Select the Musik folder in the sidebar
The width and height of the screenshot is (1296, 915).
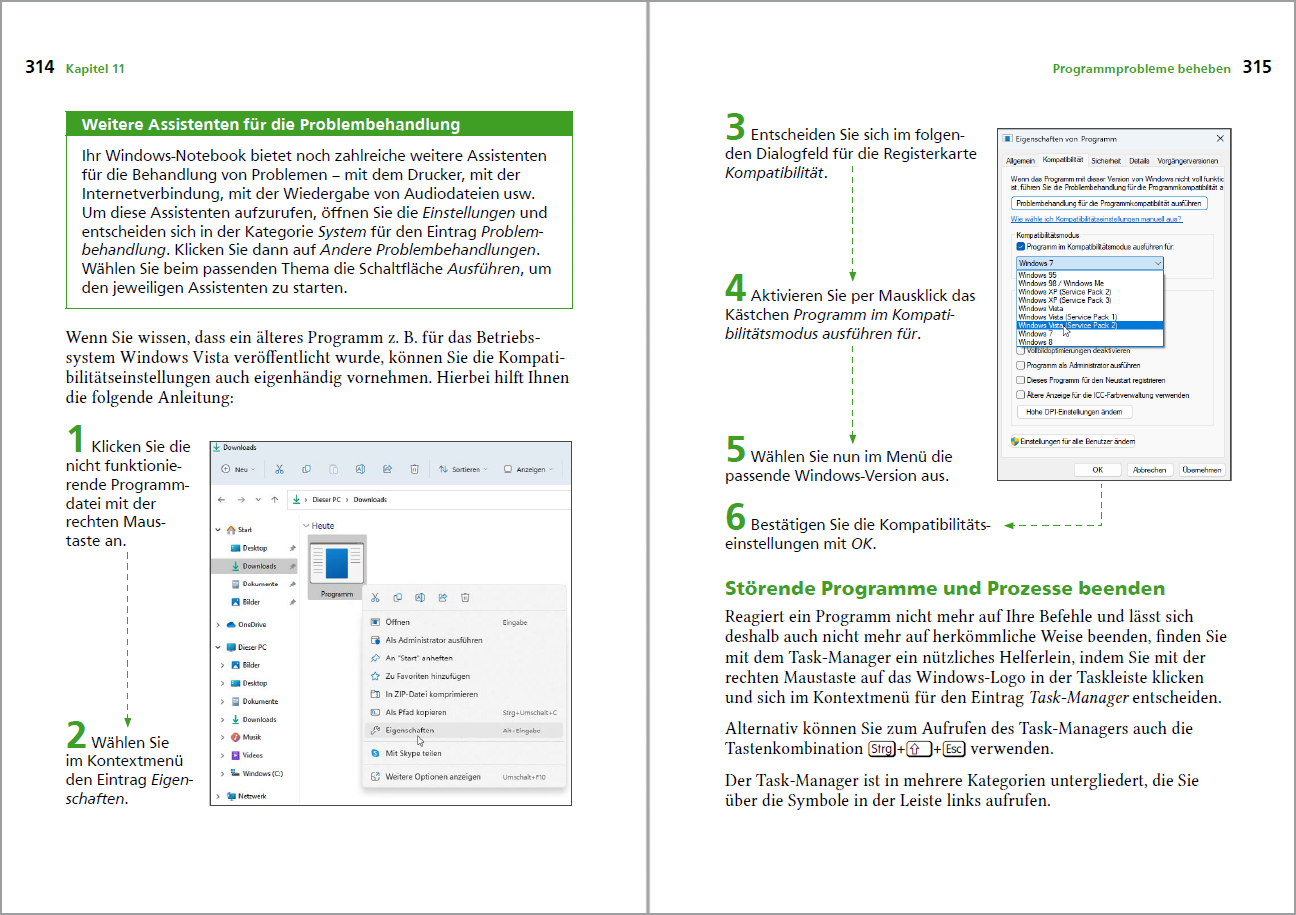[251, 737]
